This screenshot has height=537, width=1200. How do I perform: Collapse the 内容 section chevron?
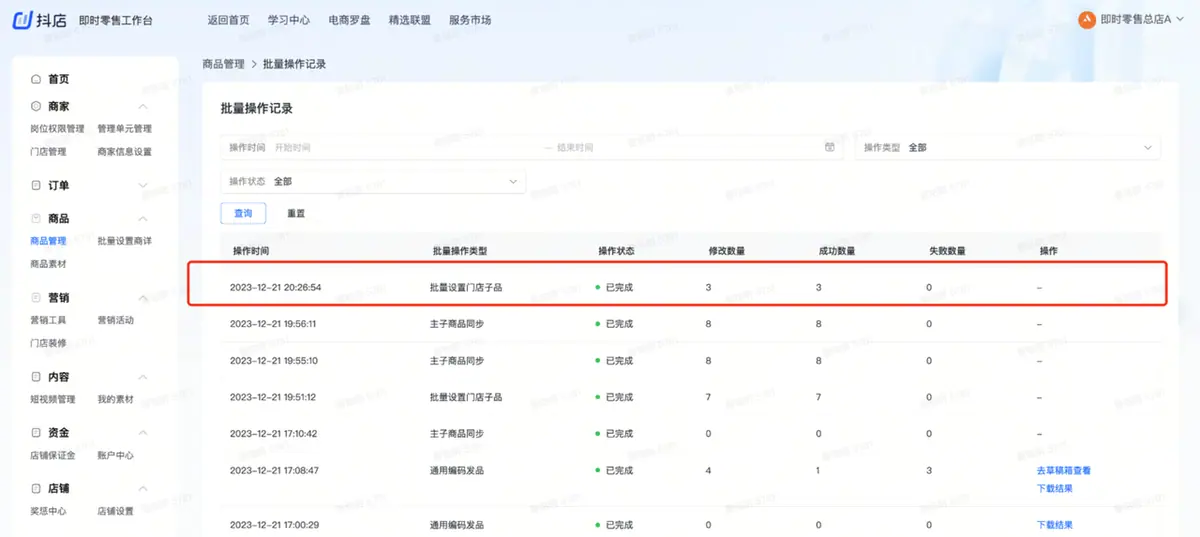tap(143, 377)
